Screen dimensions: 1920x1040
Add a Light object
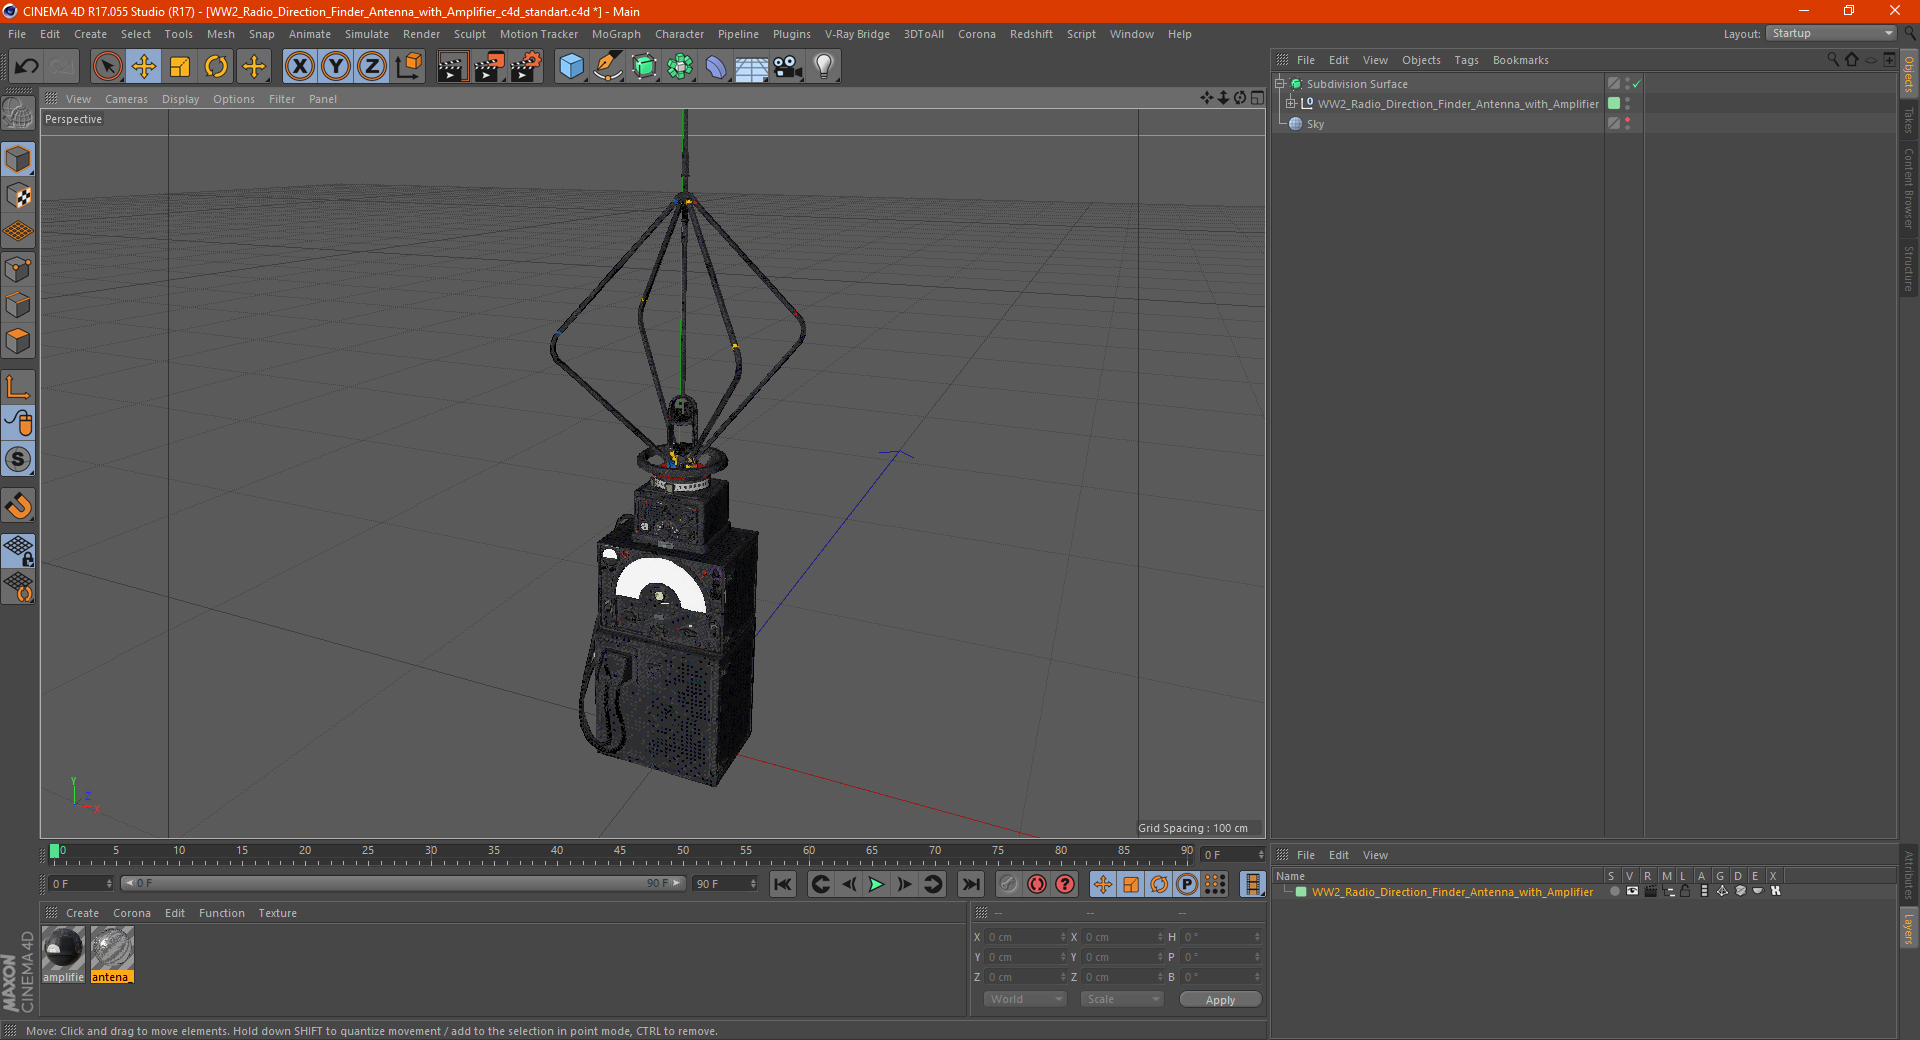[x=824, y=67]
